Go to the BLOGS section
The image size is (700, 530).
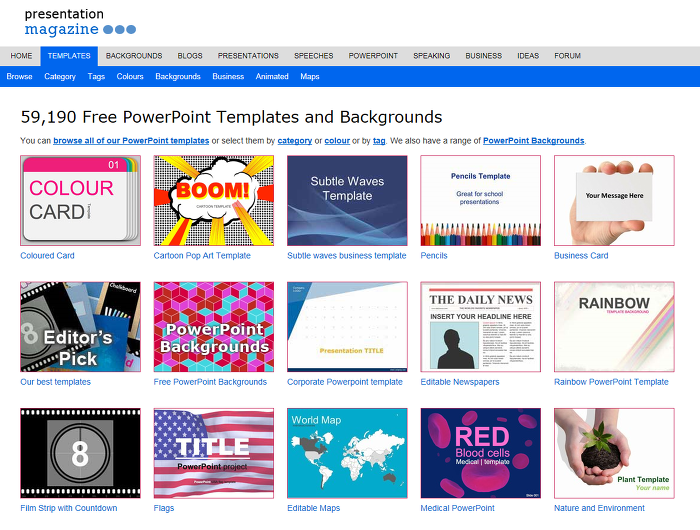pyautogui.click(x=190, y=56)
